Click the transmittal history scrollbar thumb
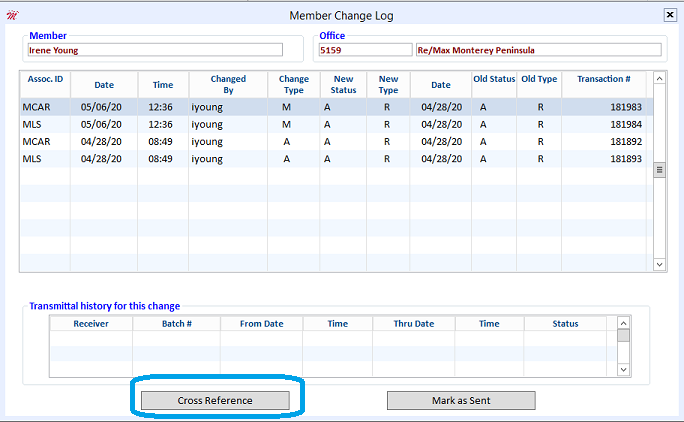Viewport: 684px width, 422px height. coord(624,336)
